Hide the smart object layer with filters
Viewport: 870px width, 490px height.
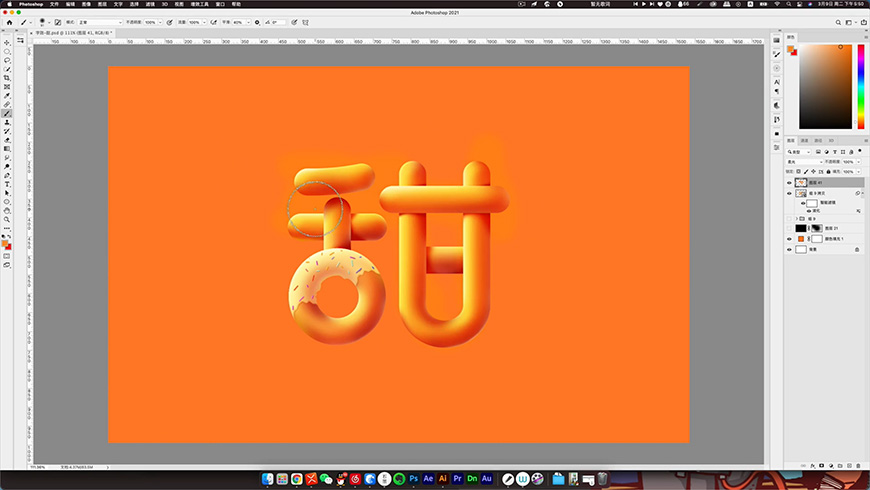(x=789, y=193)
